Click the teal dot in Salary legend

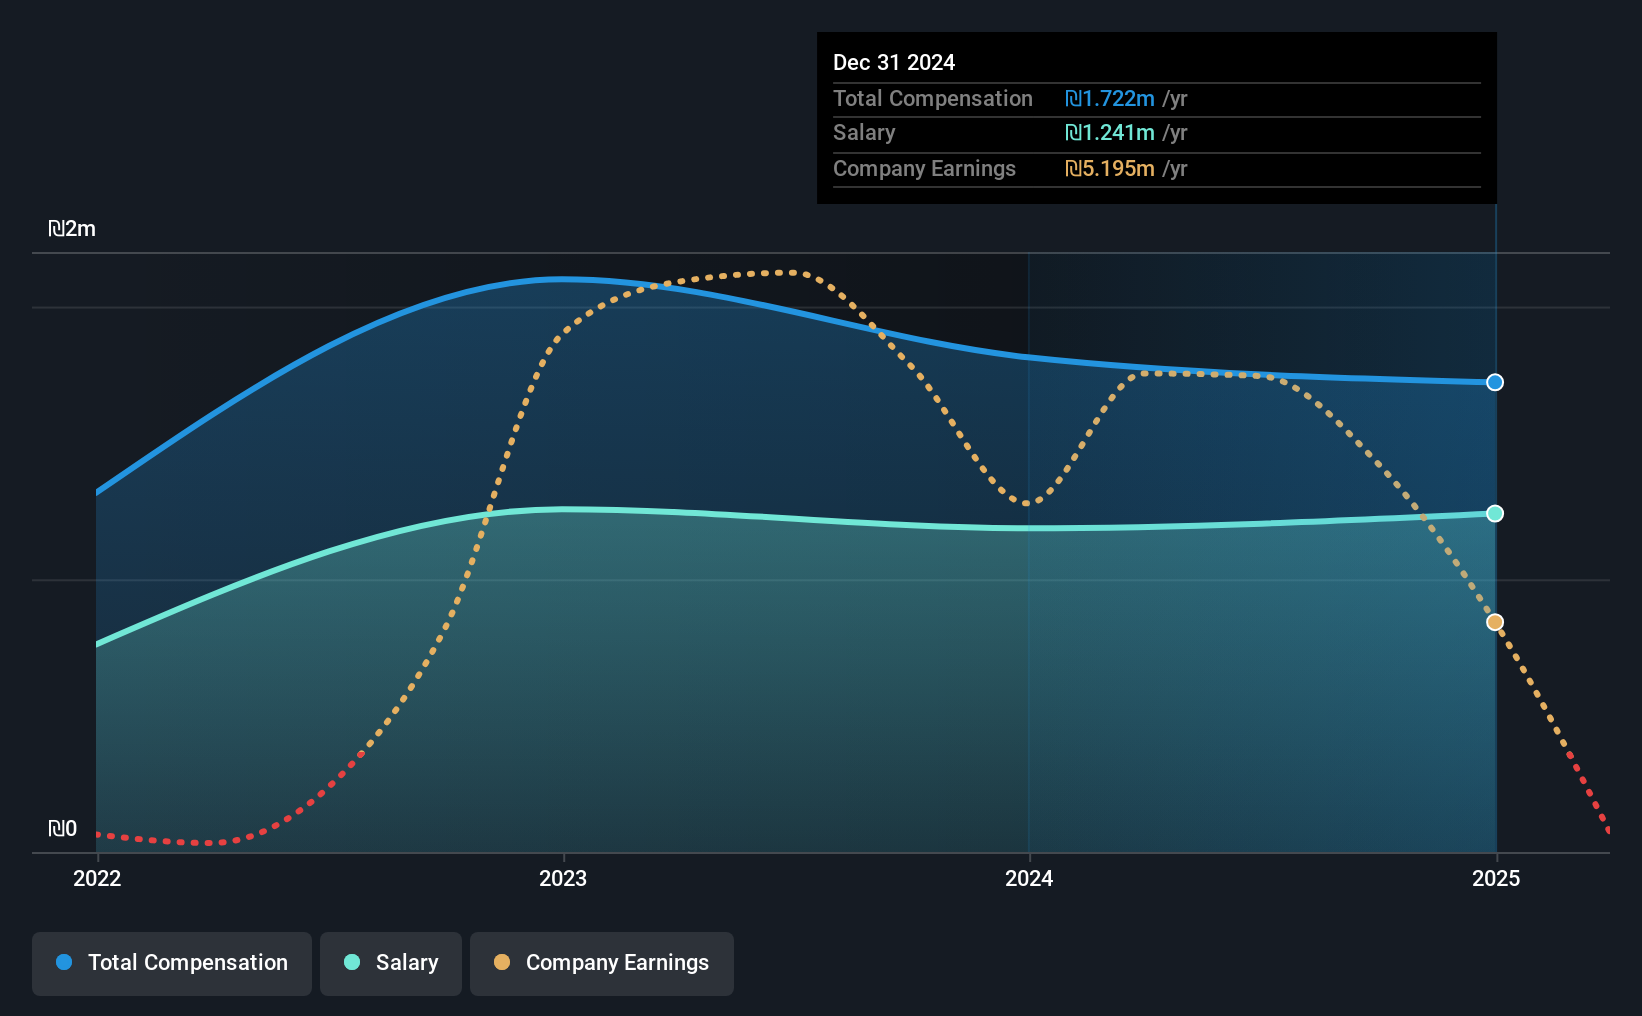pyautogui.click(x=352, y=962)
